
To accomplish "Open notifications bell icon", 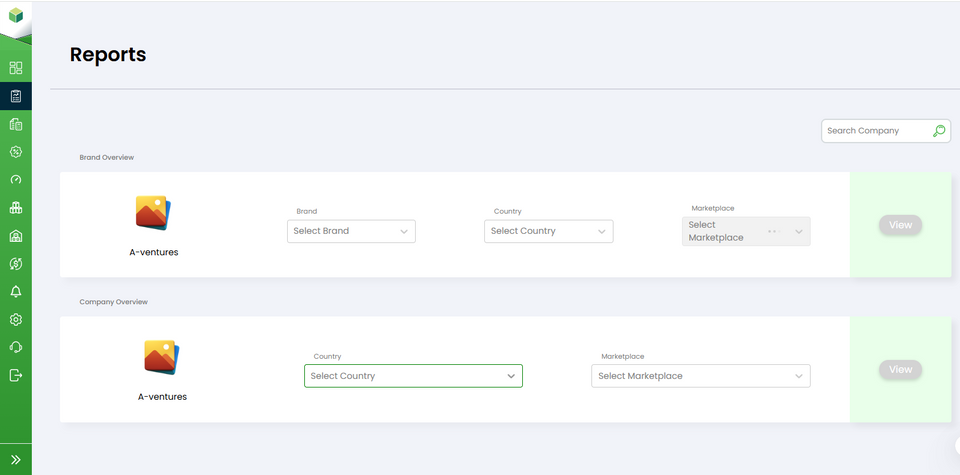I will (15, 292).
